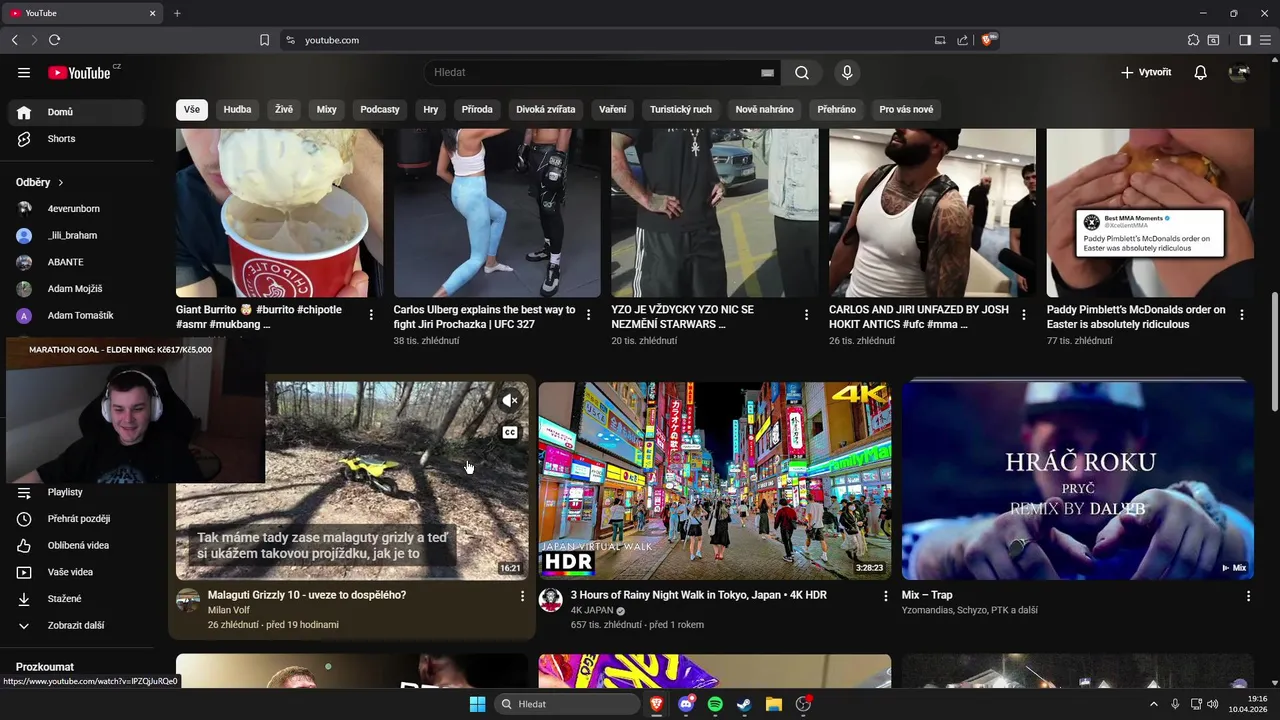Select the Mixy filter chip

[327, 109]
